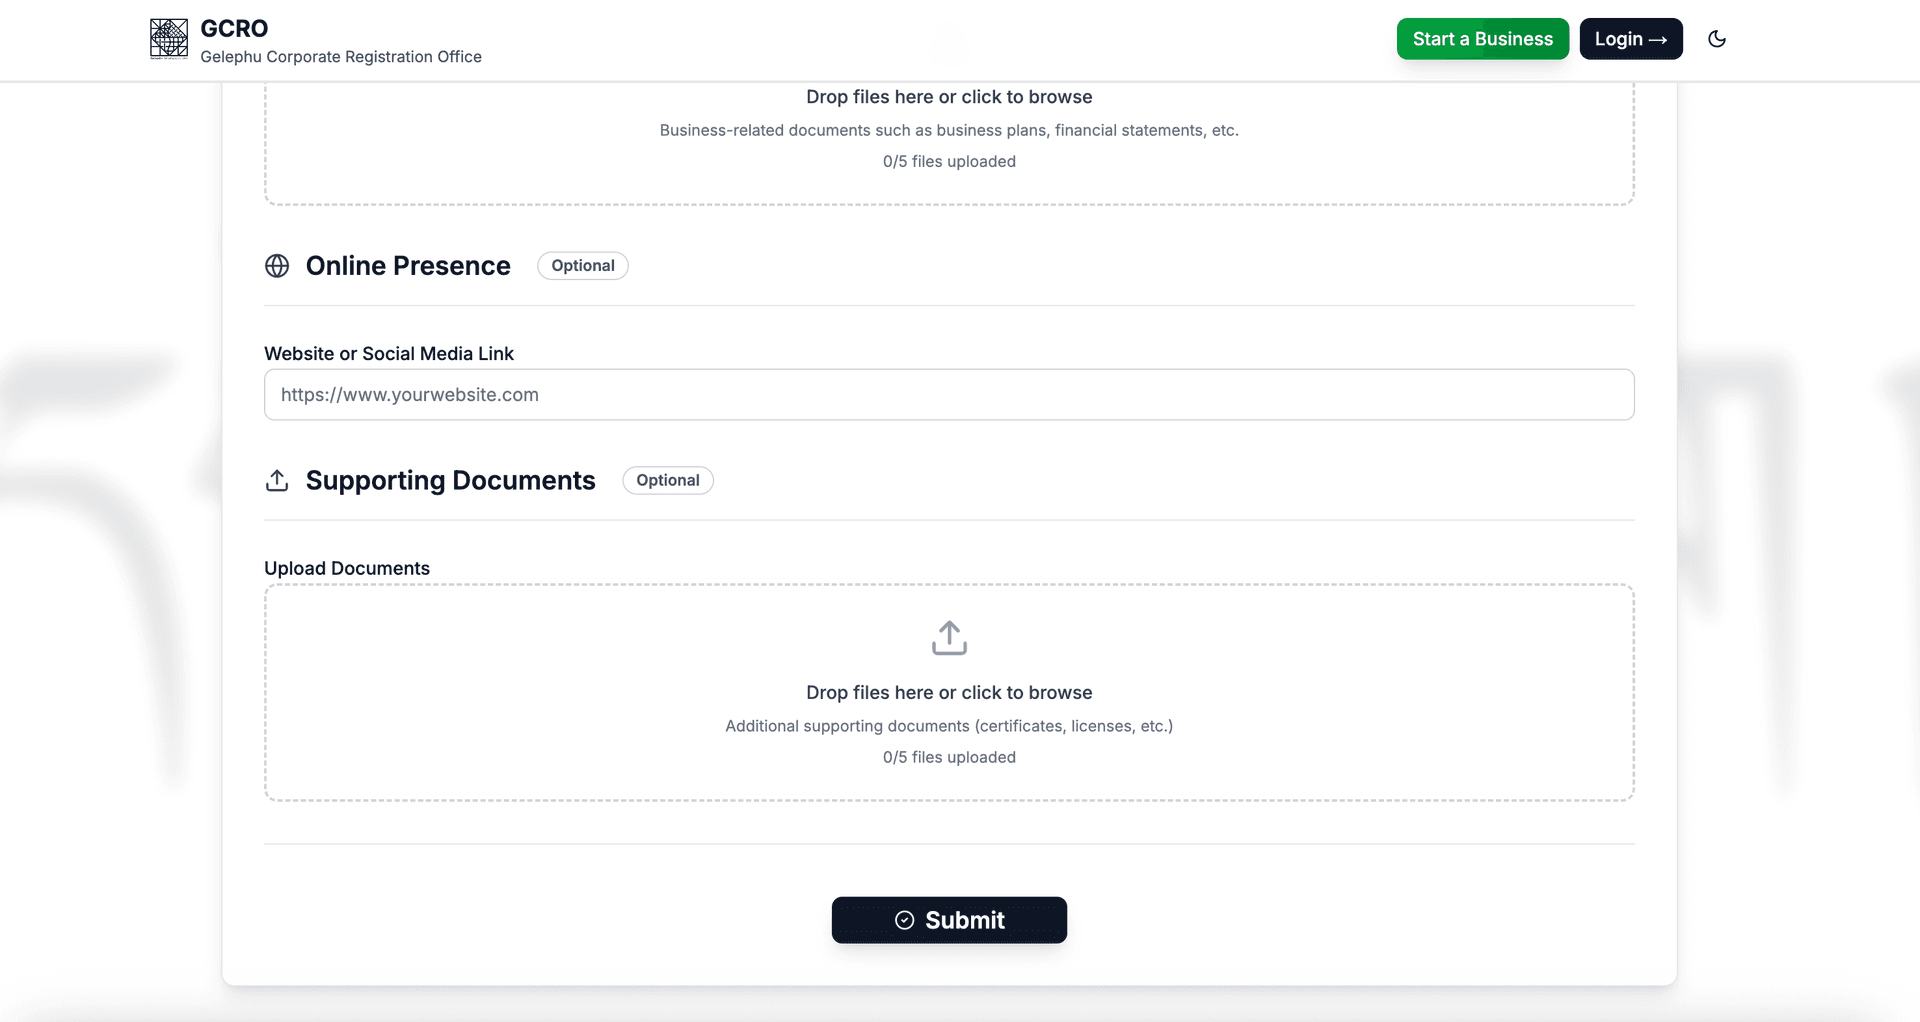Click the Gelephu Corporate Registration Office subtitle
1920x1022 pixels.
point(341,57)
